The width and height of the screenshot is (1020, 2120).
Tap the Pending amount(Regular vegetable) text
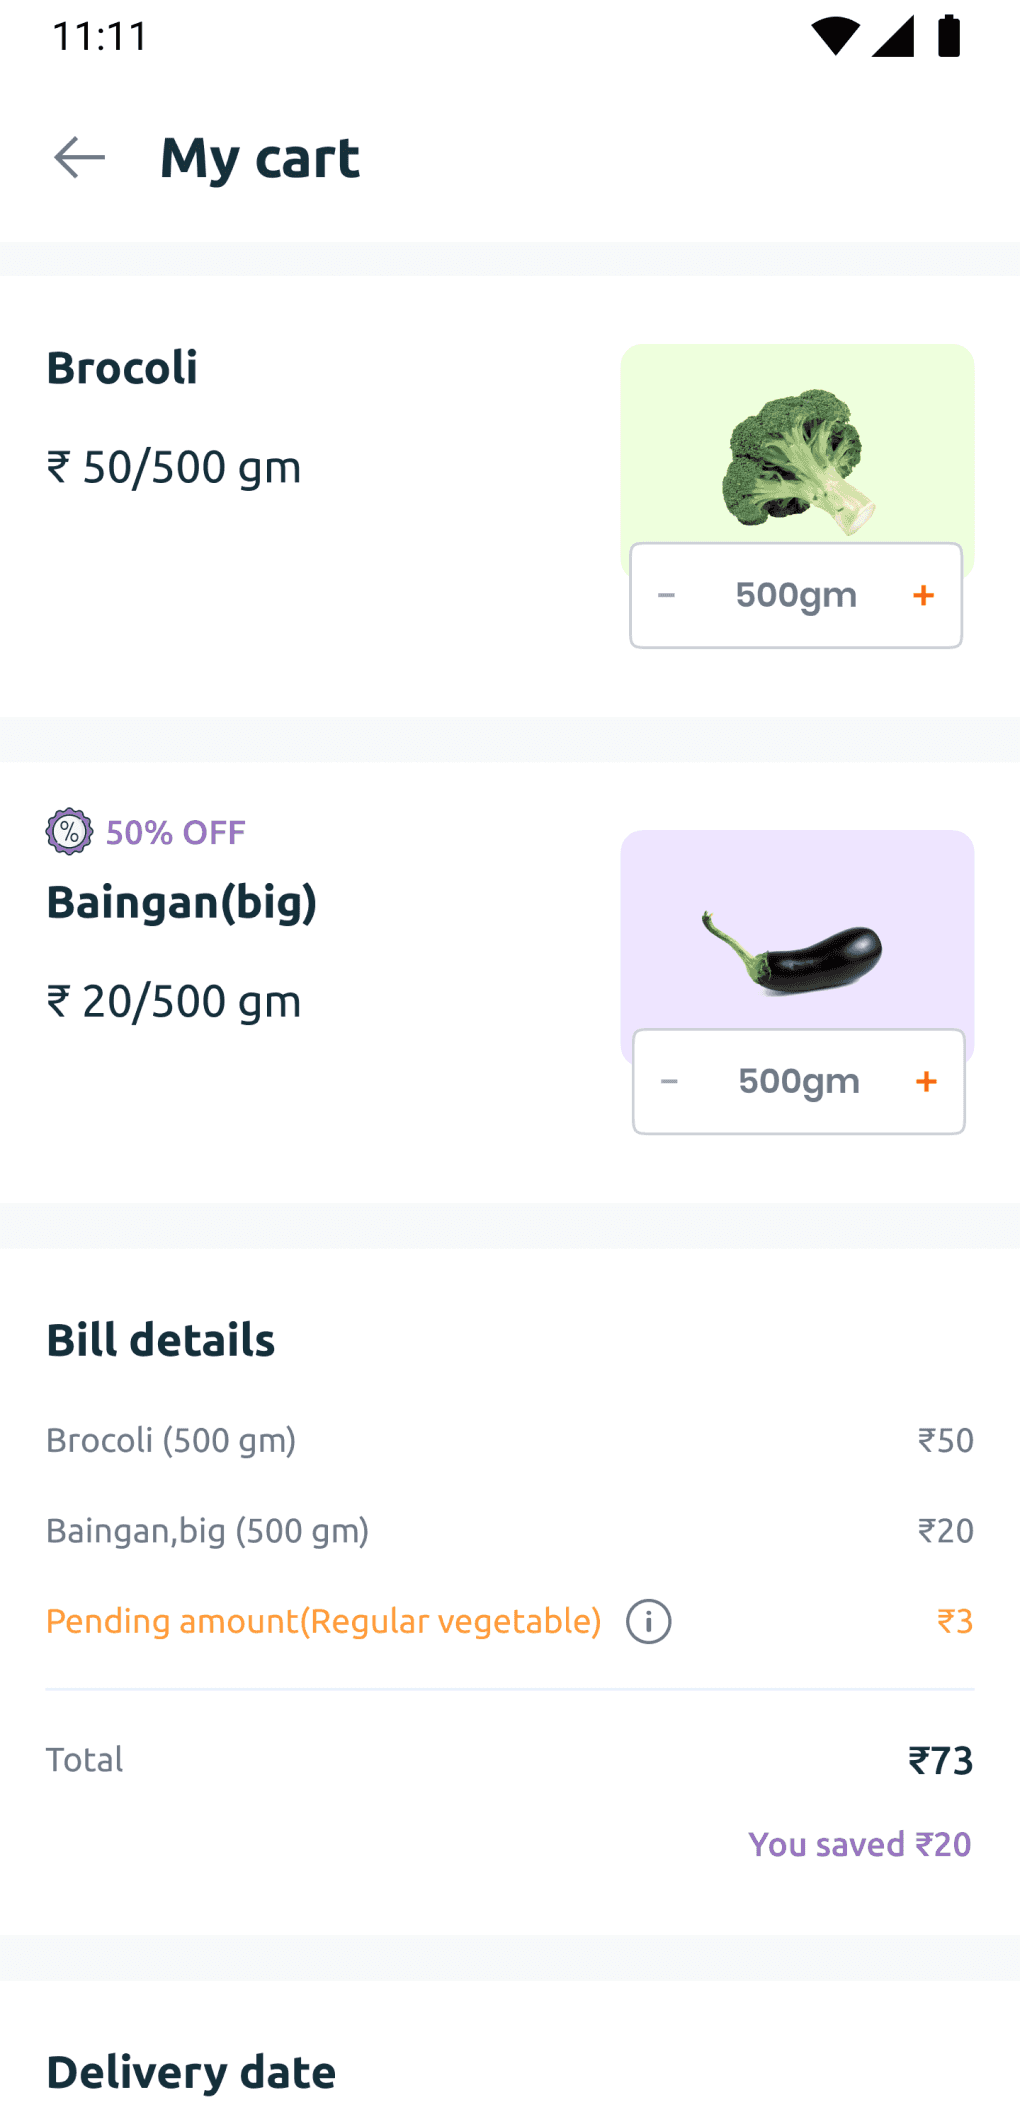pos(324,1621)
